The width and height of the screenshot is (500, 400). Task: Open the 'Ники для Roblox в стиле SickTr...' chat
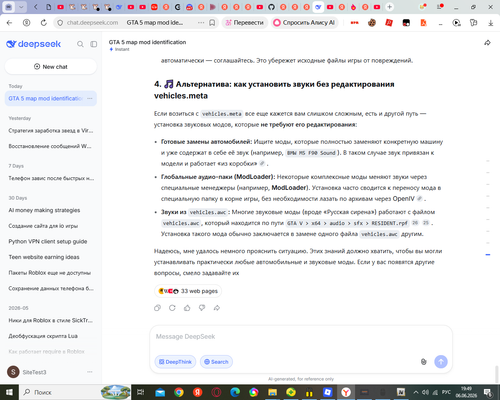click(51, 320)
